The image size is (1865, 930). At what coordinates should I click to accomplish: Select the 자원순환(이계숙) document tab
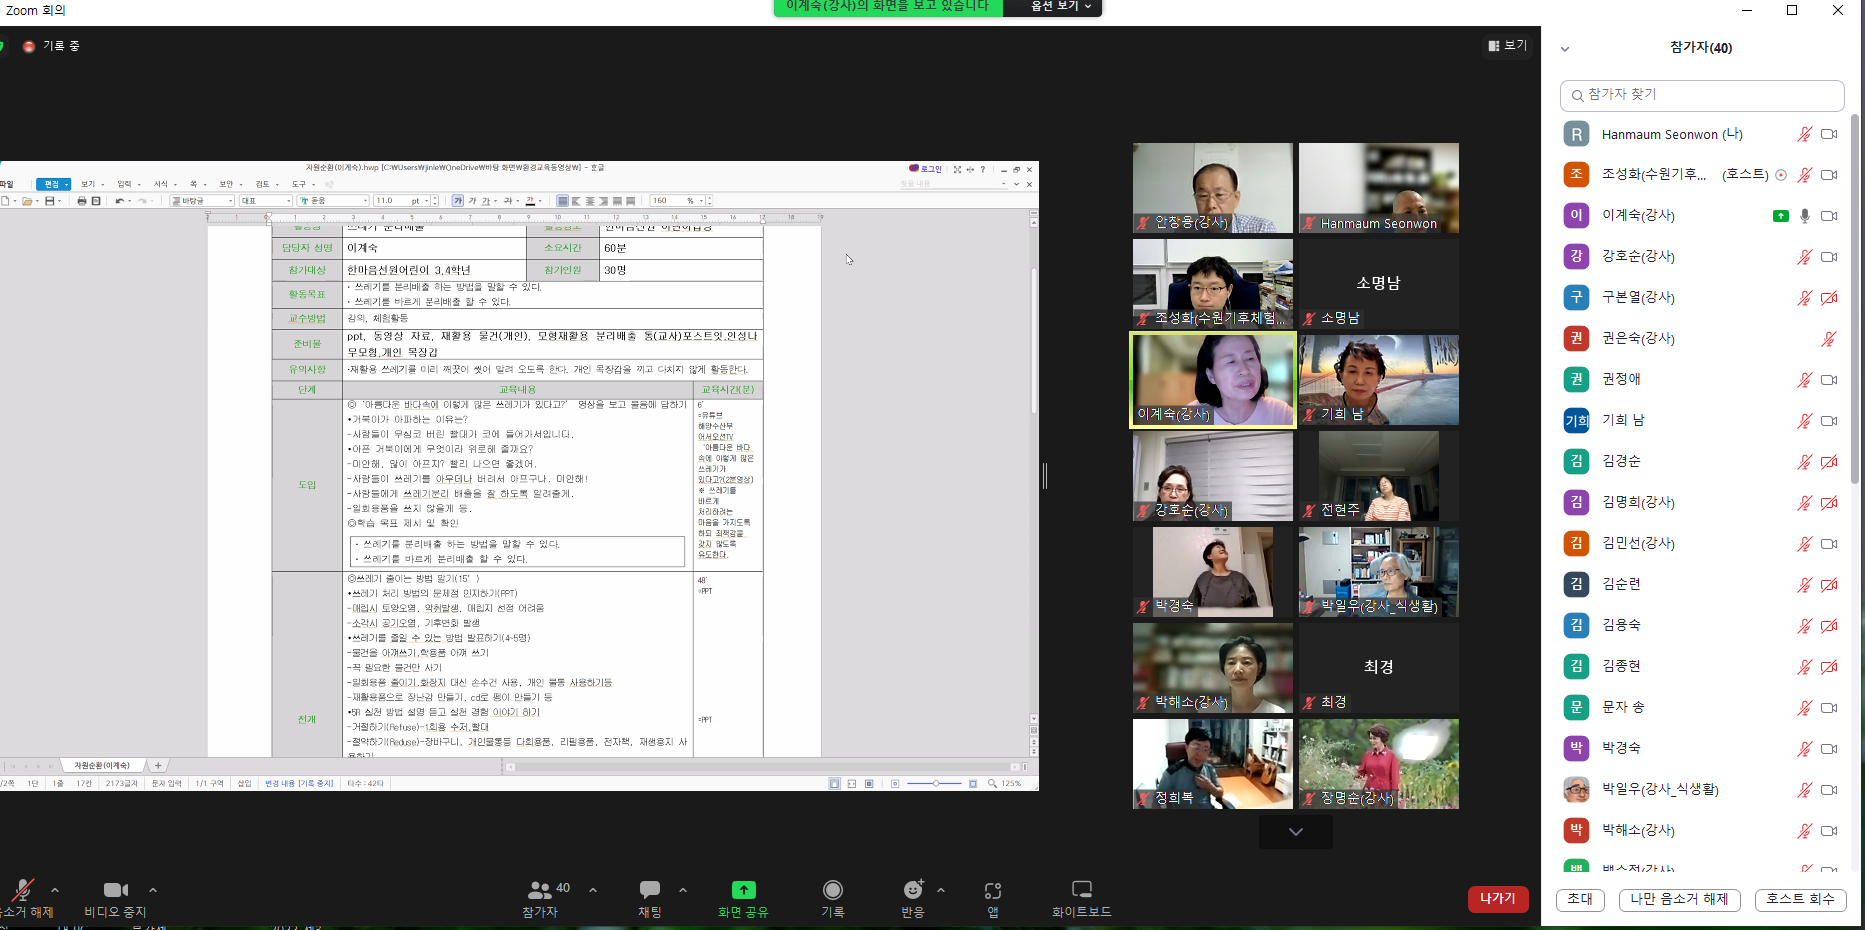pyautogui.click(x=102, y=766)
